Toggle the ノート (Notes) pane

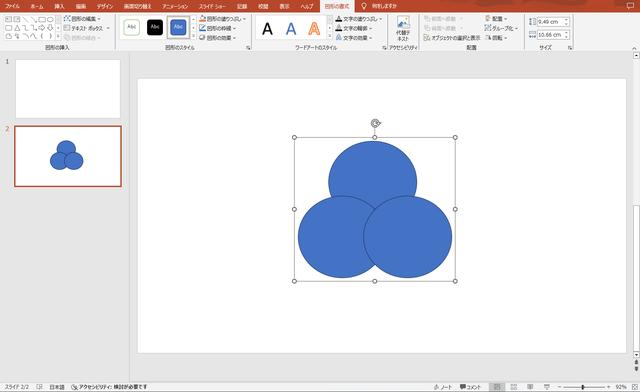[x=443, y=387]
